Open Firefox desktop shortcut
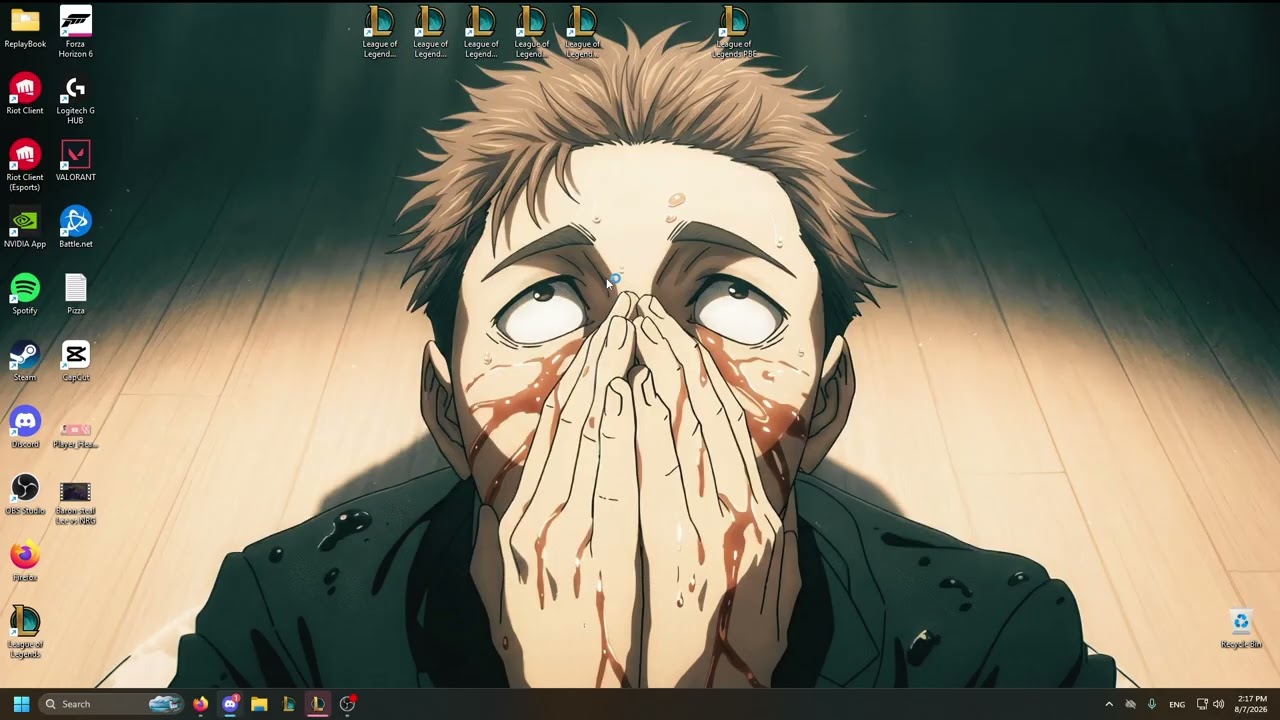The width and height of the screenshot is (1280, 720). pos(25,562)
